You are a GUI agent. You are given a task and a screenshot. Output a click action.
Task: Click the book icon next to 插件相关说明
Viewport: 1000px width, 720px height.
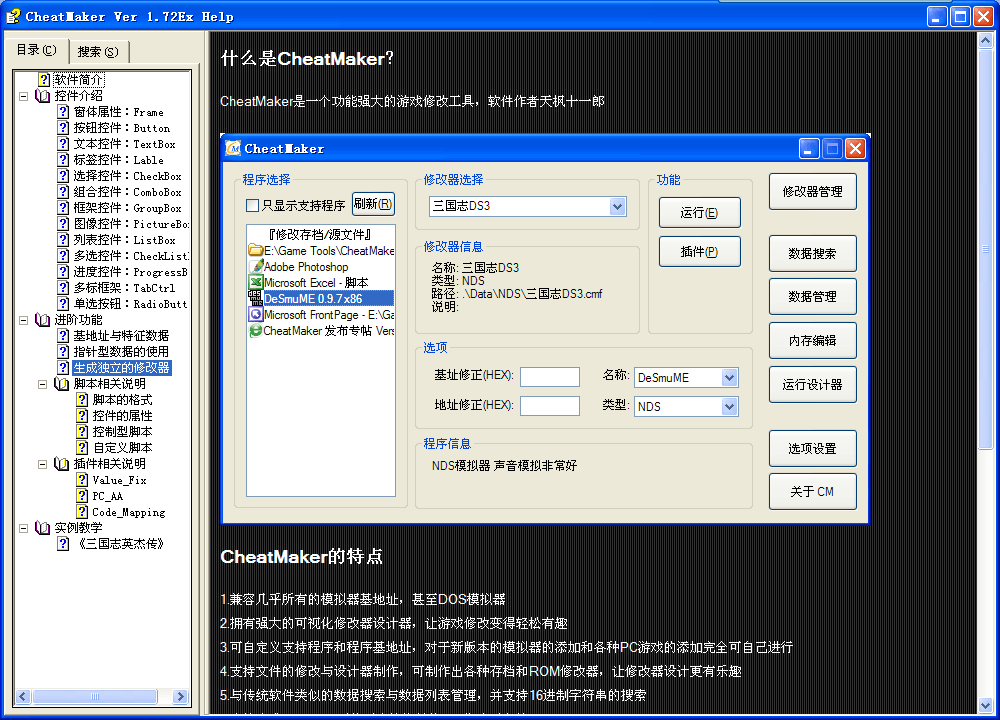[x=62, y=464]
